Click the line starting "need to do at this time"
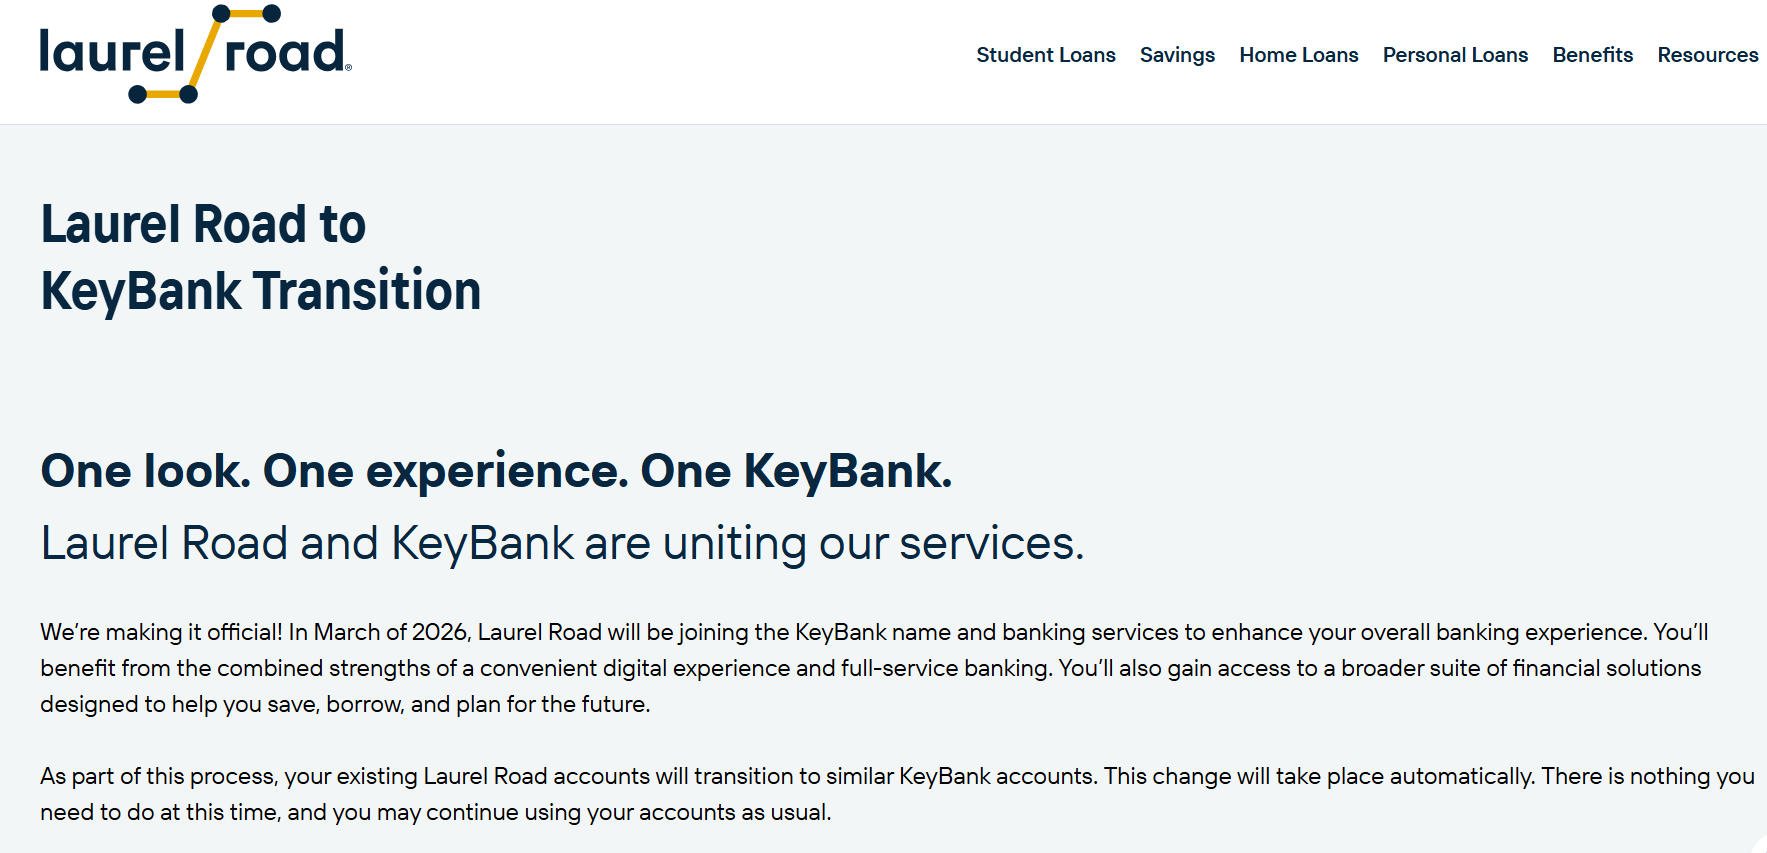The image size is (1767, 853). [x=435, y=812]
